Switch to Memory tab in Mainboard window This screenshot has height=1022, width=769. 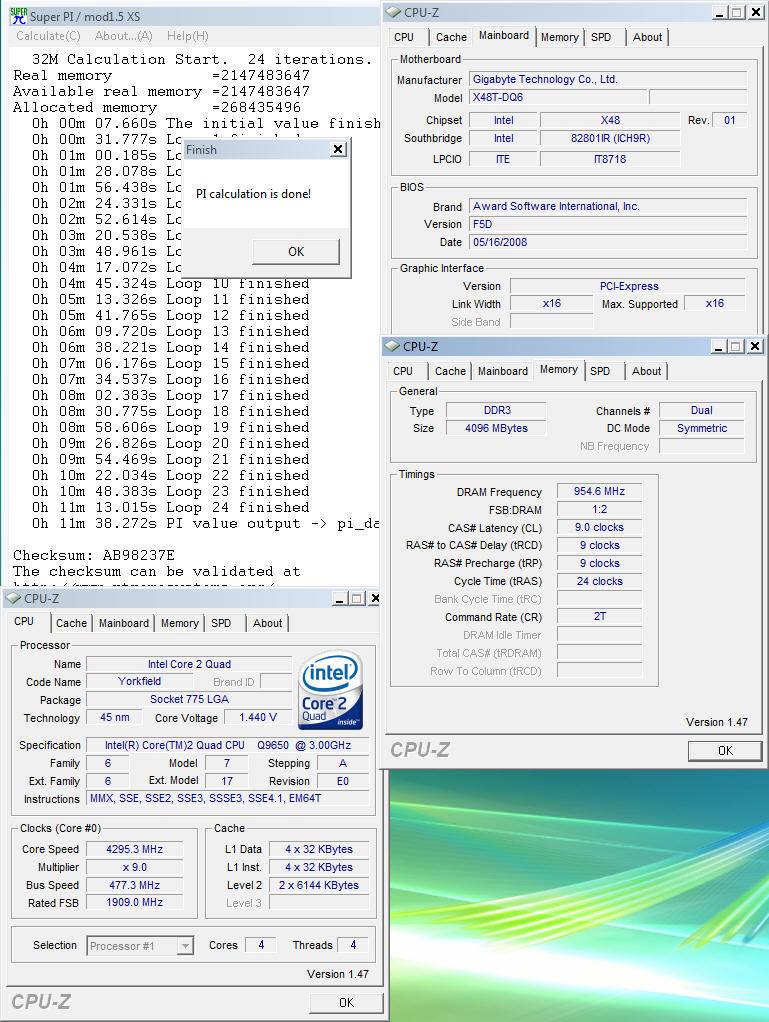[x=560, y=37]
